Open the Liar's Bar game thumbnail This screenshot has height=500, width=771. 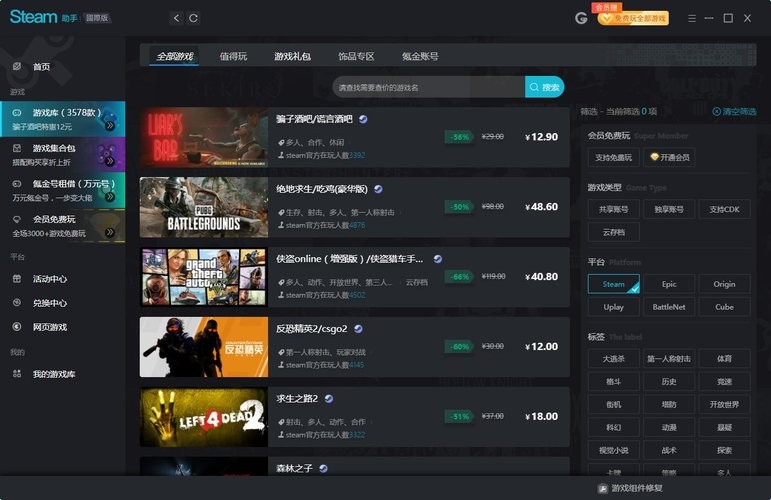[204, 137]
